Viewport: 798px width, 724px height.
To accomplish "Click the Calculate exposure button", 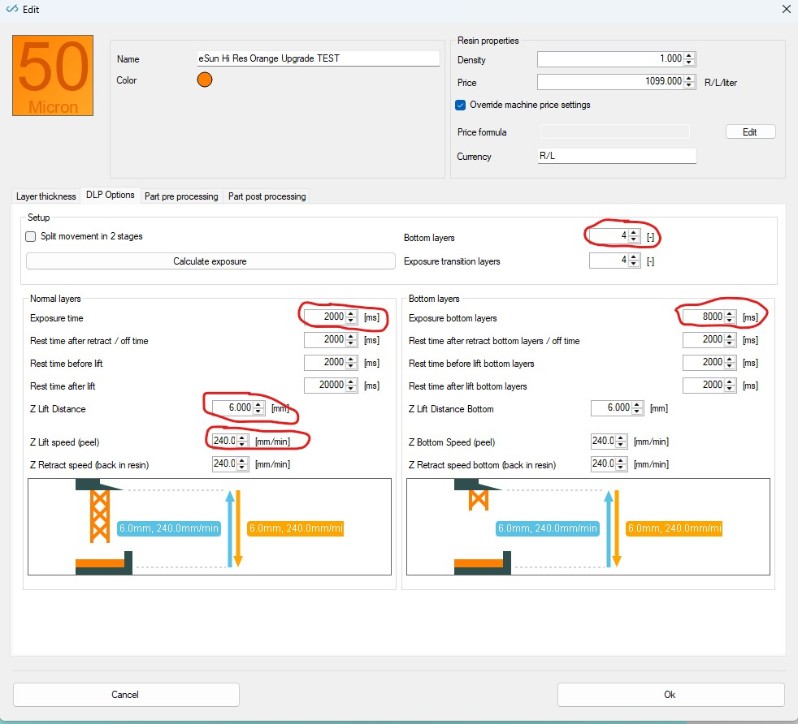I will pyautogui.click(x=210, y=261).
